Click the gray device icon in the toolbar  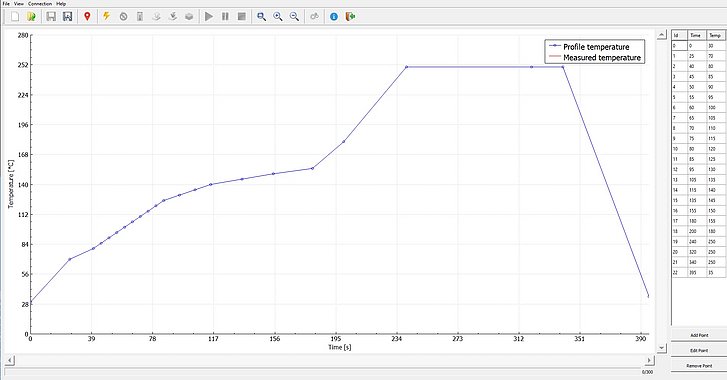tap(140, 17)
